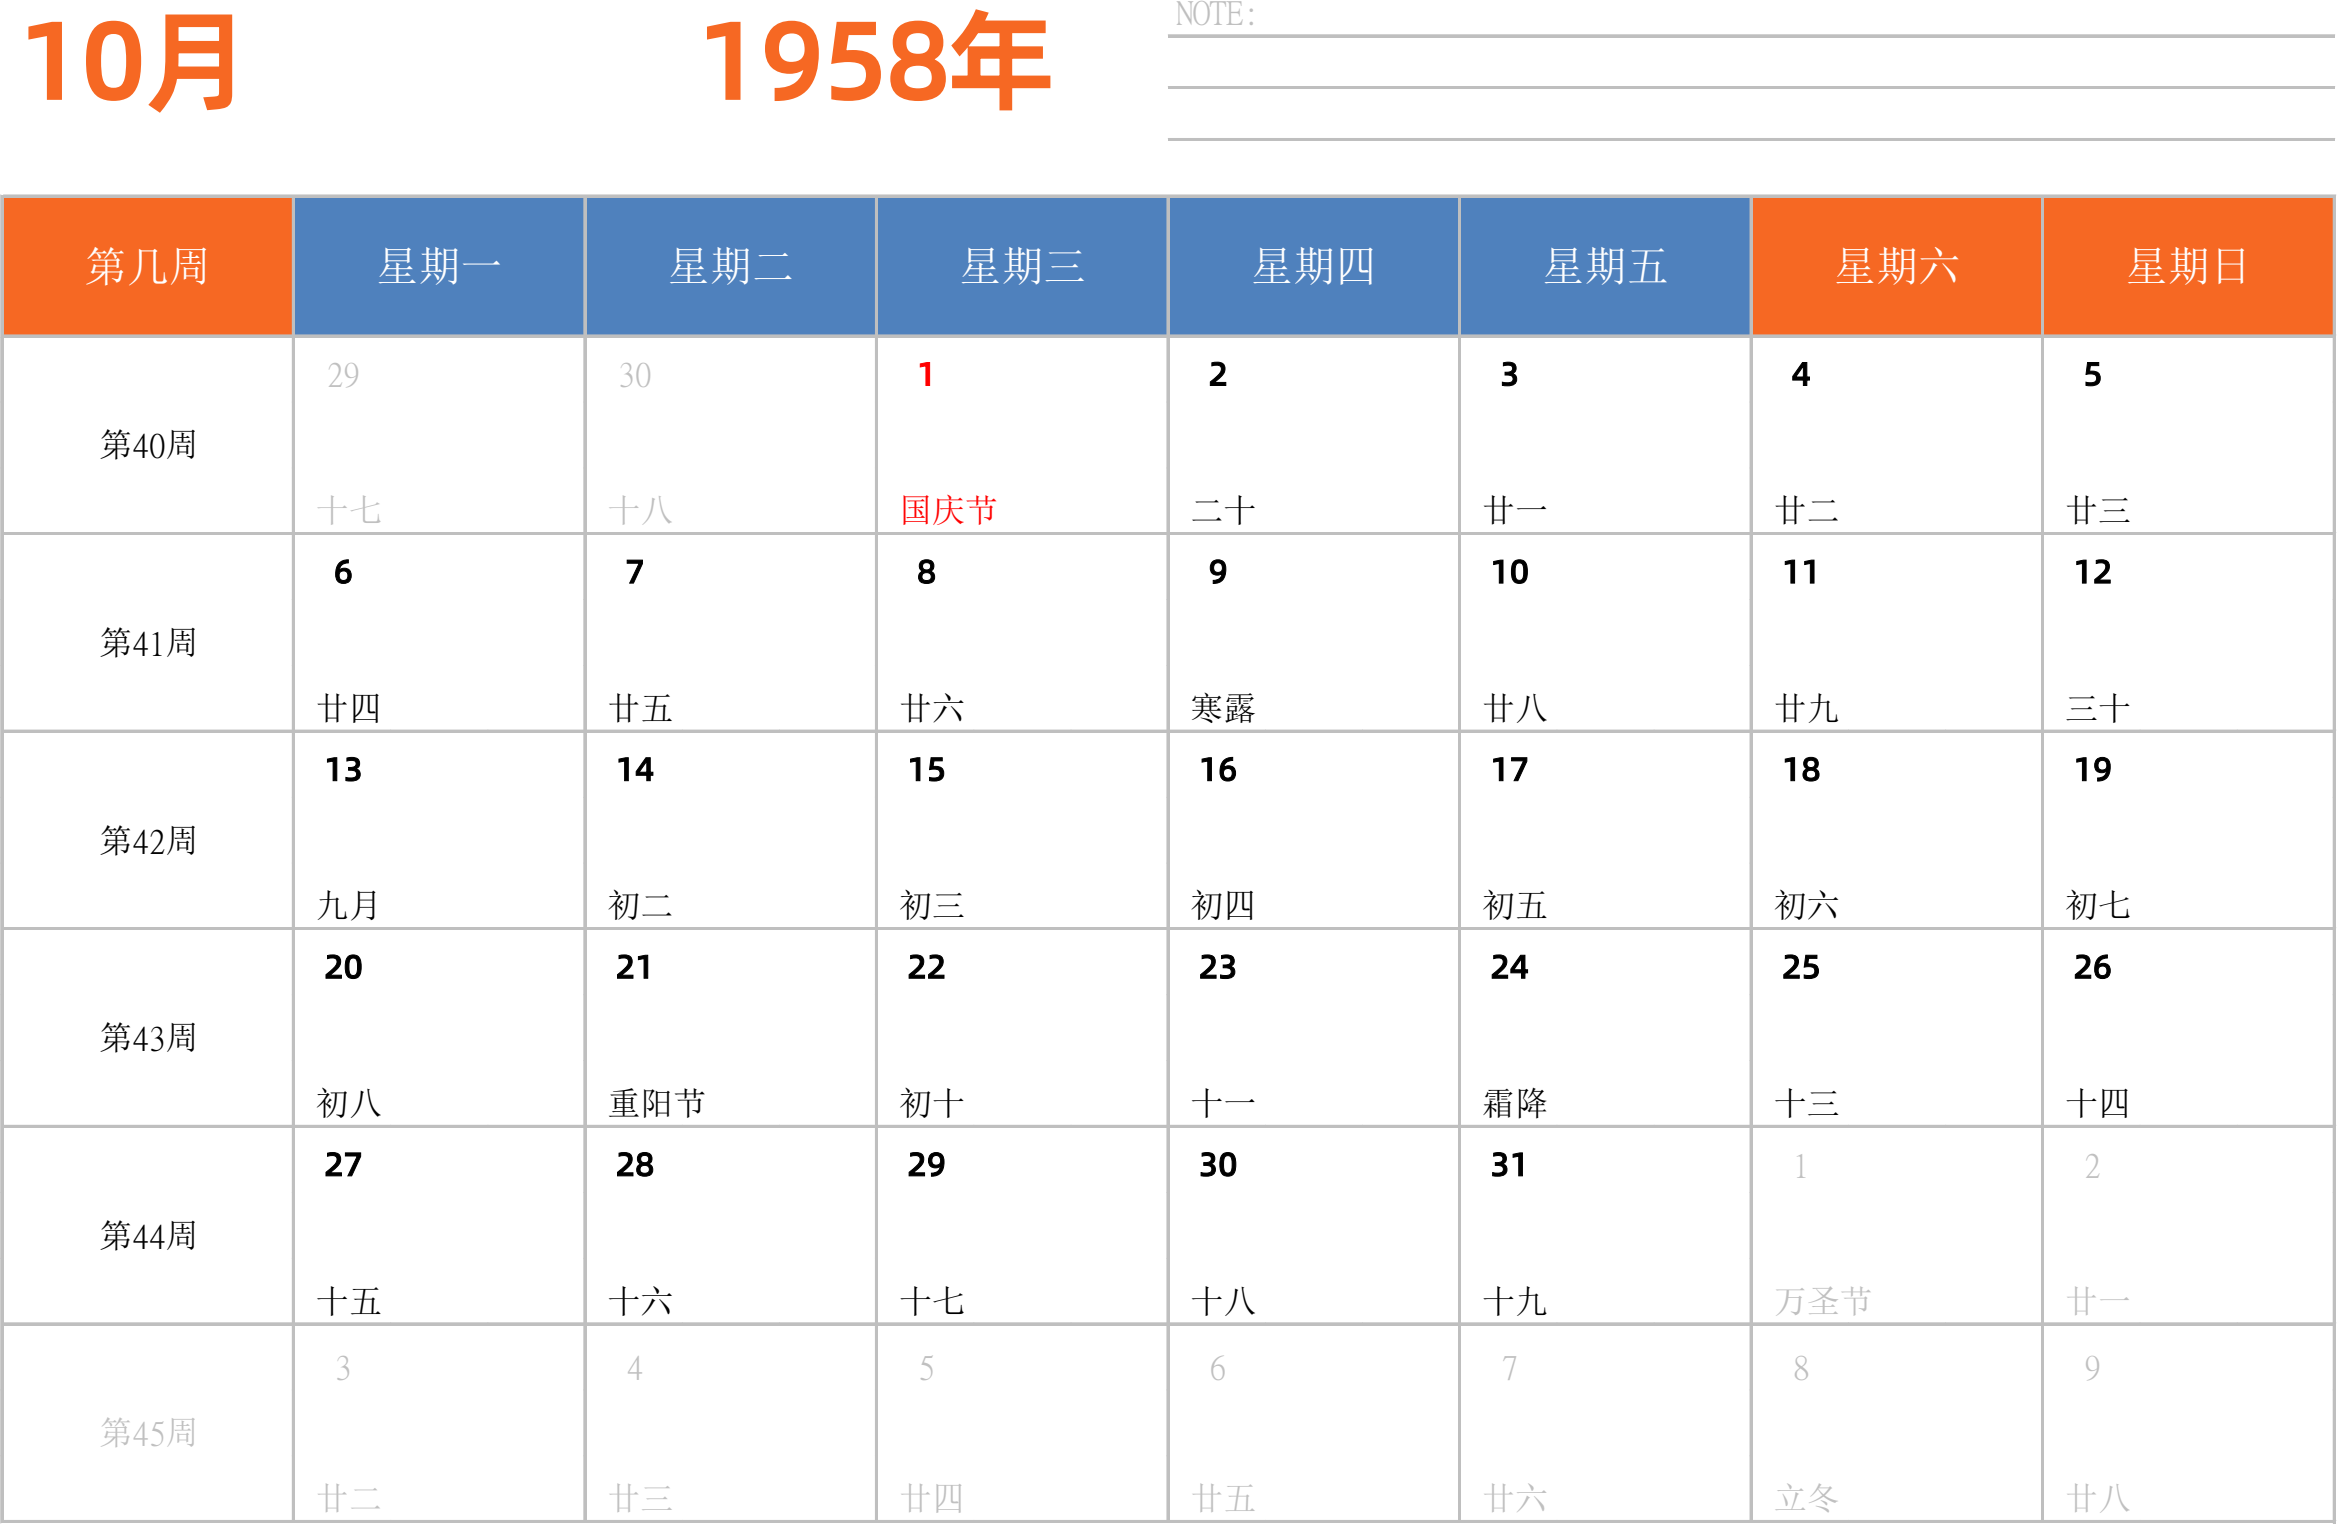Select the 星期一 column header

(x=439, y=266)
